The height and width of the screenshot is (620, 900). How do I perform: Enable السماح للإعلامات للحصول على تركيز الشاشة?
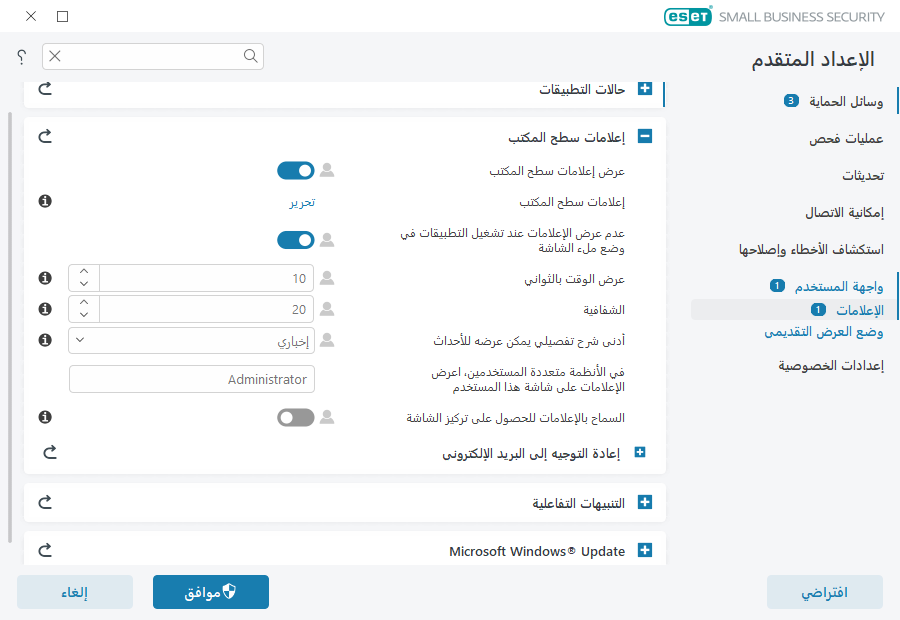click(295, 417)
